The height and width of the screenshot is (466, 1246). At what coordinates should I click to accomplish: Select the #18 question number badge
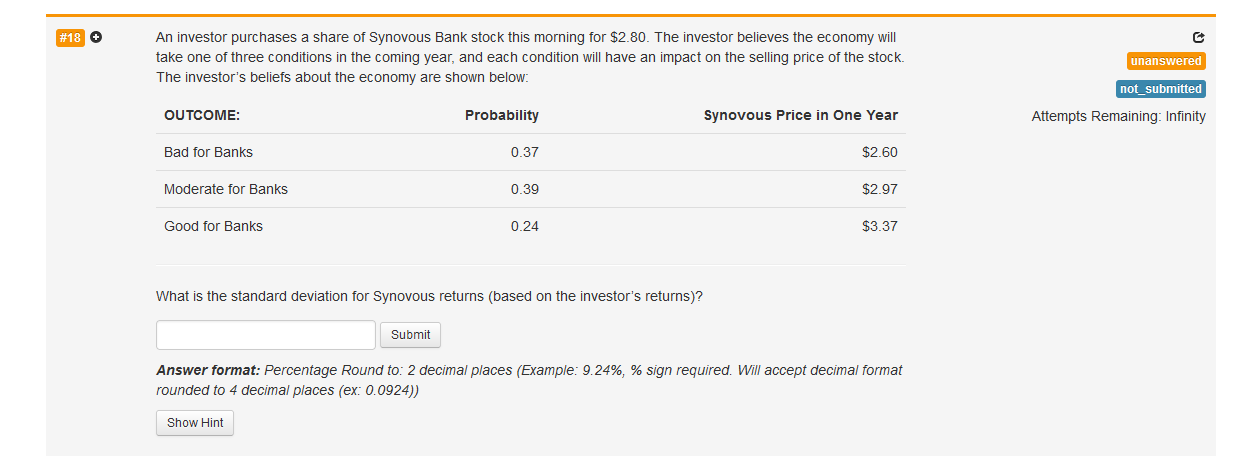click(x=70, y=38)
